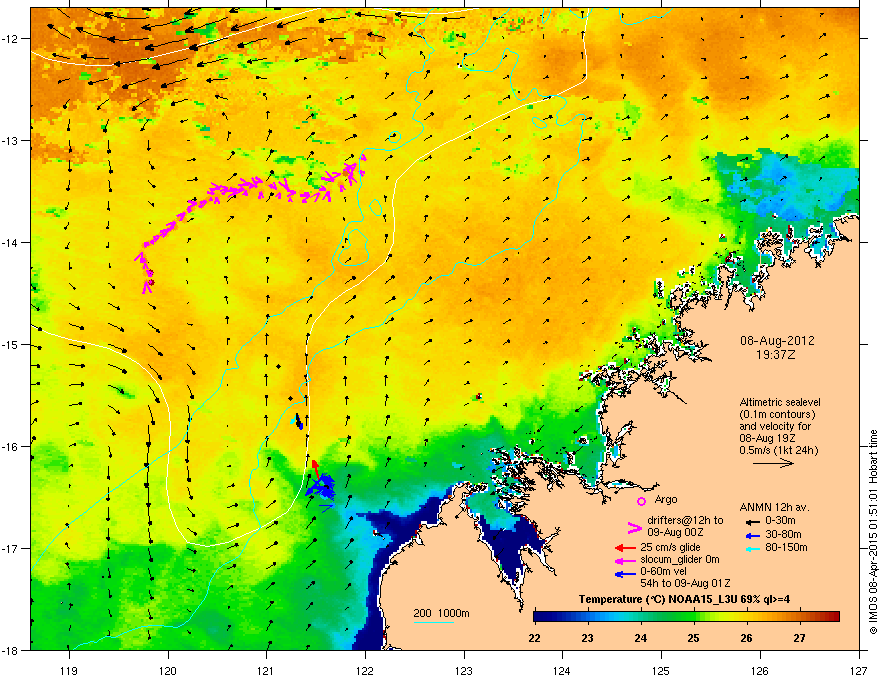Click the dark red end of temperature colorbar
Image resolution: width=880 pixels, height=680 pixels.
(833, 616)
